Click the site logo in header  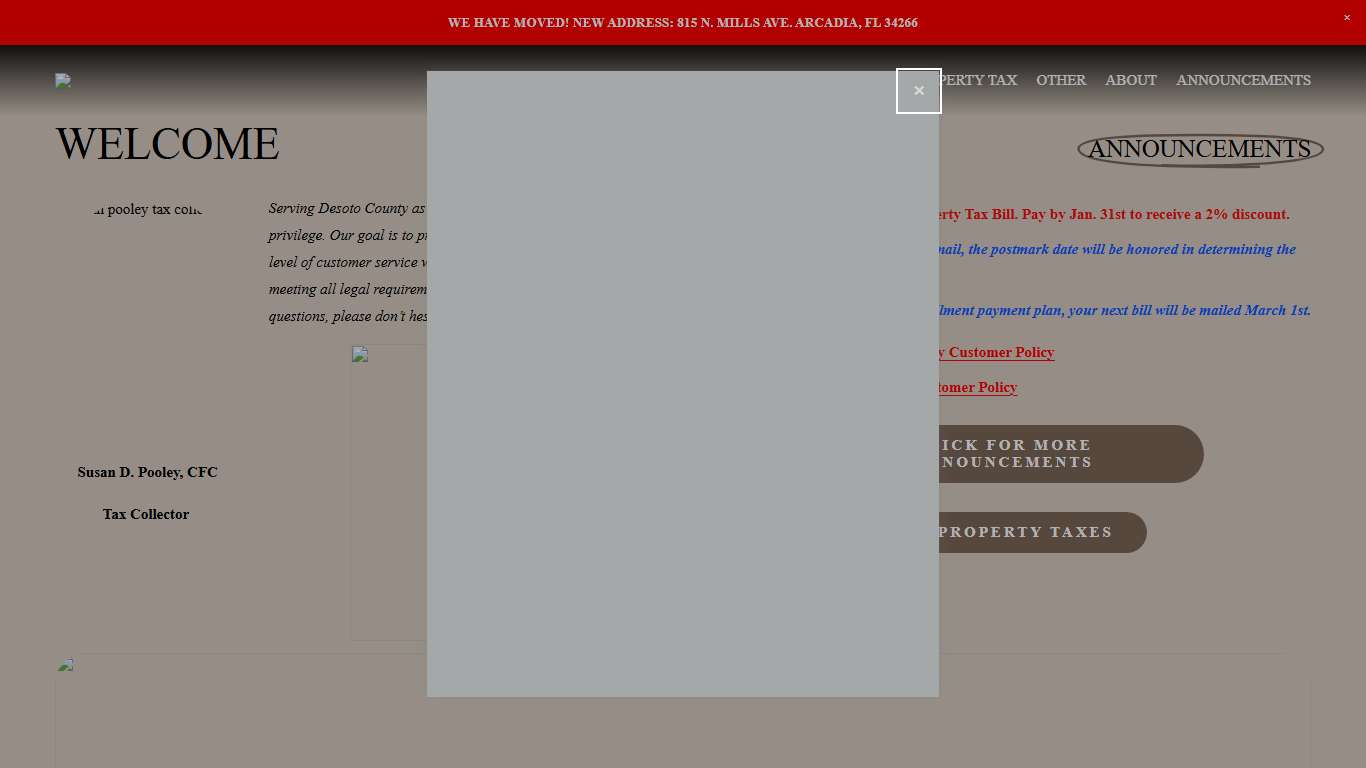63,81
